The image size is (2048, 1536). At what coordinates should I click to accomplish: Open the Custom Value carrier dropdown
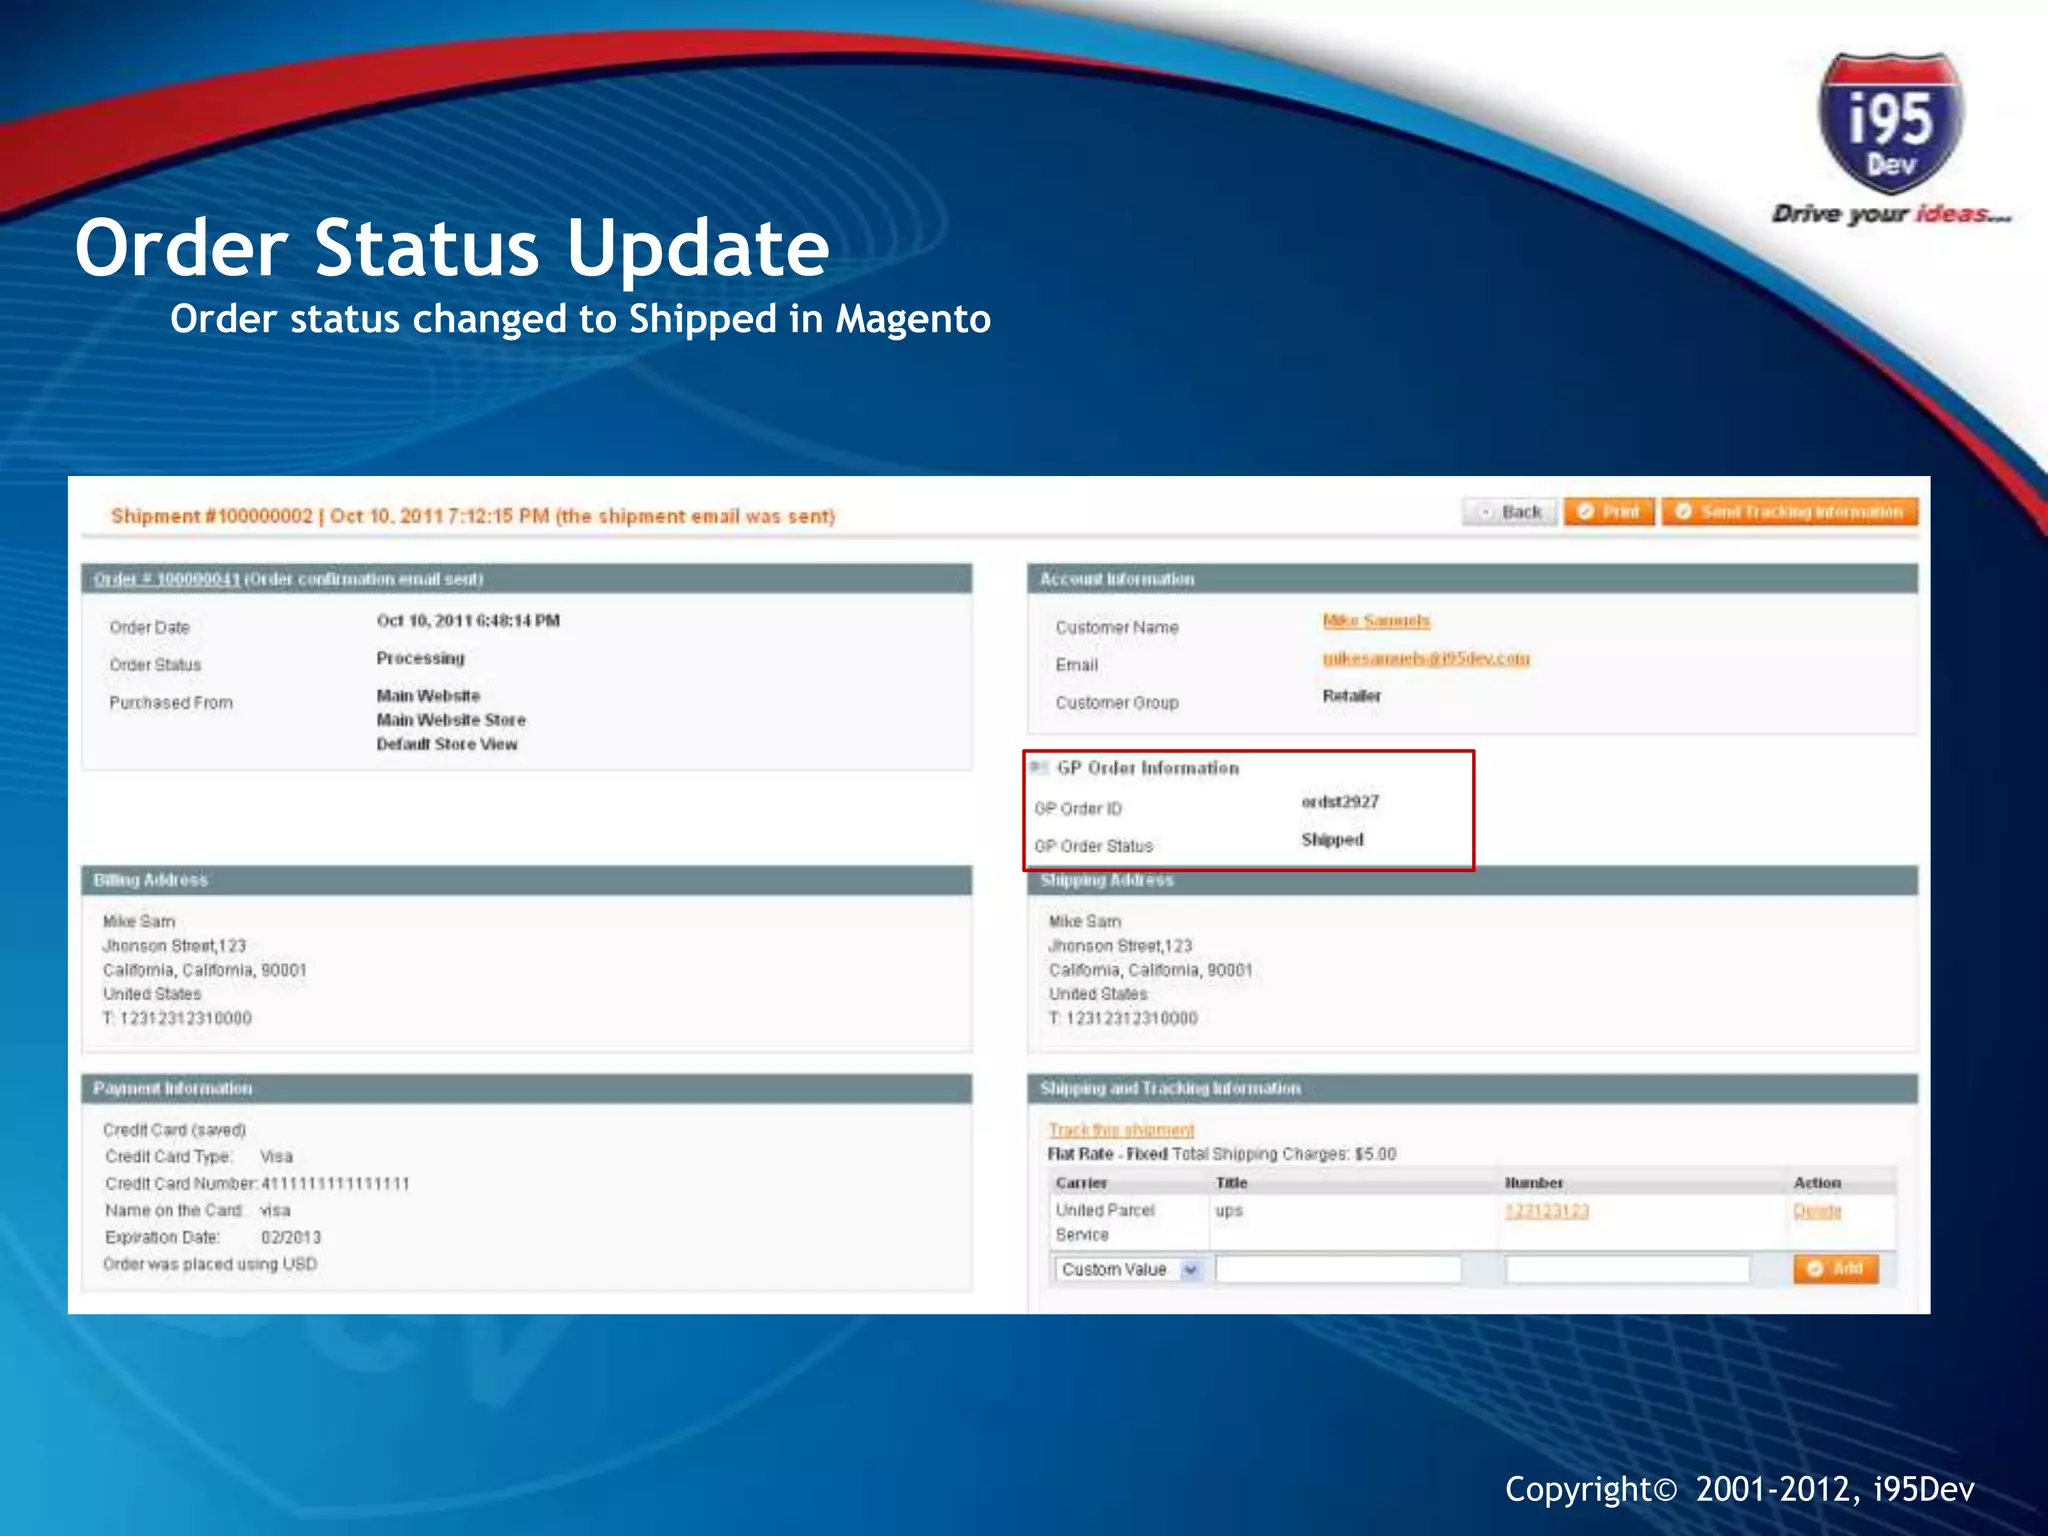(x=1127, y=1269)
